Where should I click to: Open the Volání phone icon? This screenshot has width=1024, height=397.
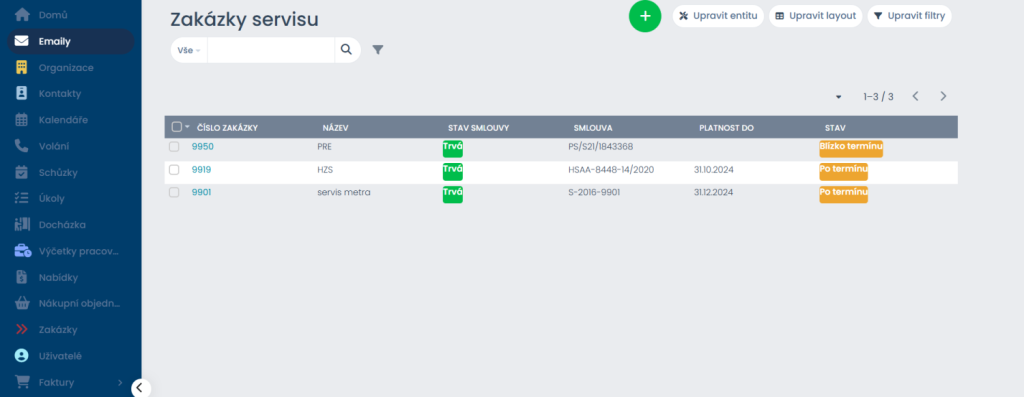click(x=22, y=146)
